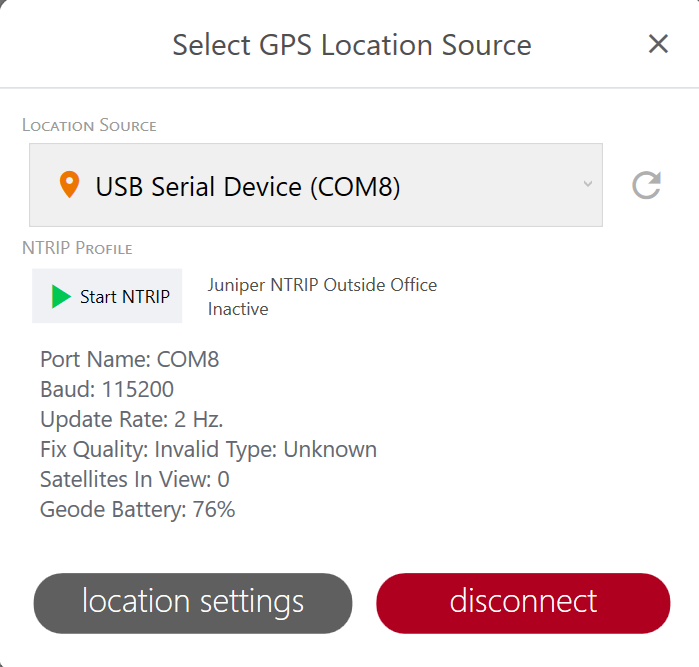Select the Port Name: COM8 line
This screenshot has width=699, height=667.
(129, 360)
